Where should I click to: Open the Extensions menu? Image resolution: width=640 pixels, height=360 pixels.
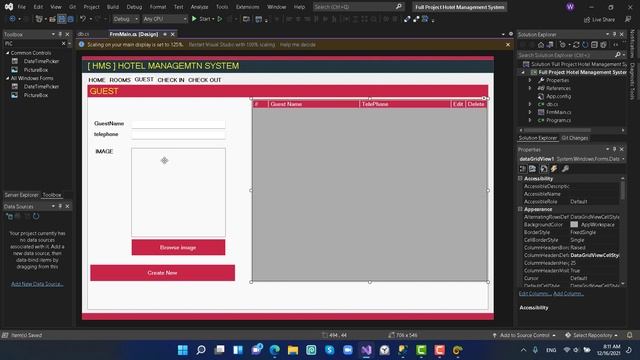coord(247,7)
